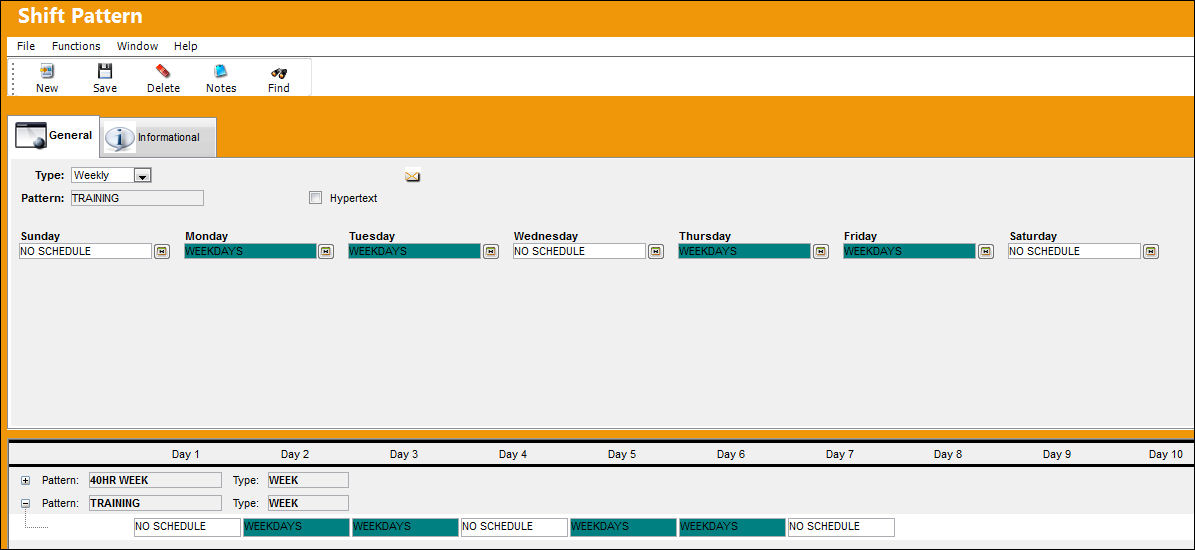Open the Thursday schedule lookup button
The image size is (1195, 550).
820,251
